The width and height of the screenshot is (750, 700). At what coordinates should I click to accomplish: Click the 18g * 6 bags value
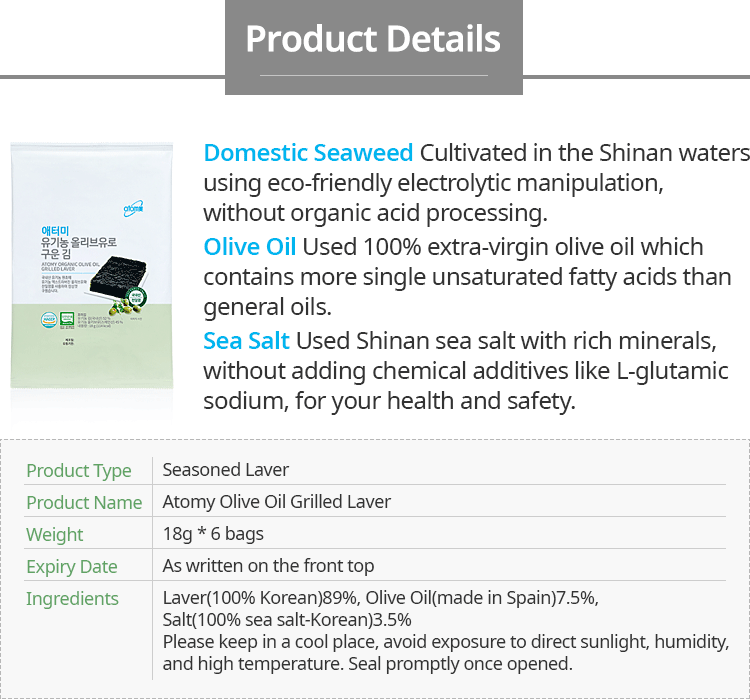click(x=213, y=534)
